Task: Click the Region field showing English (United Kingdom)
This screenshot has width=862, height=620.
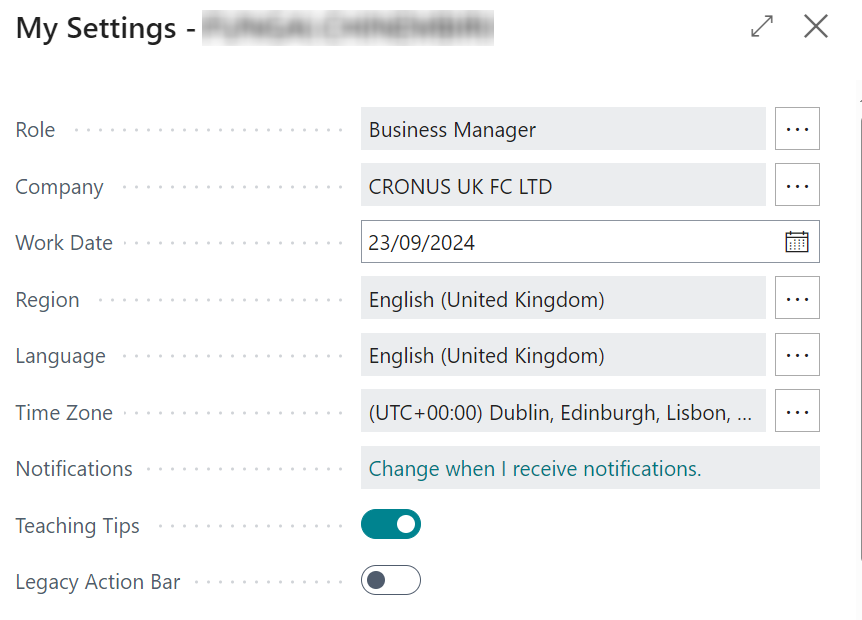Action: tap(563, 298)
